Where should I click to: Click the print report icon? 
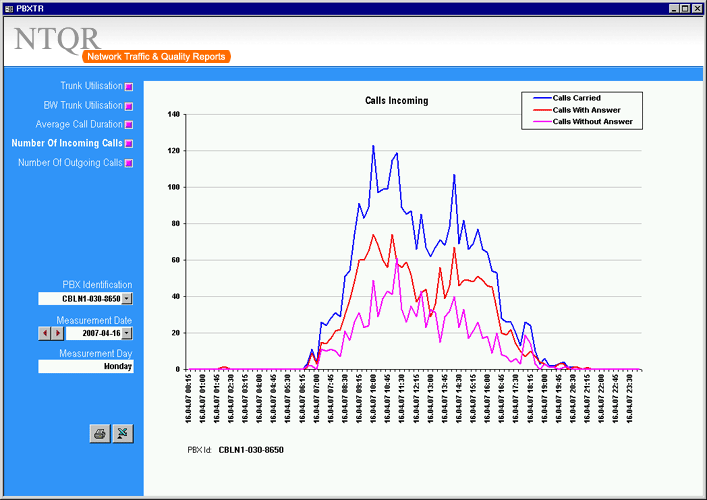[100, 433]
